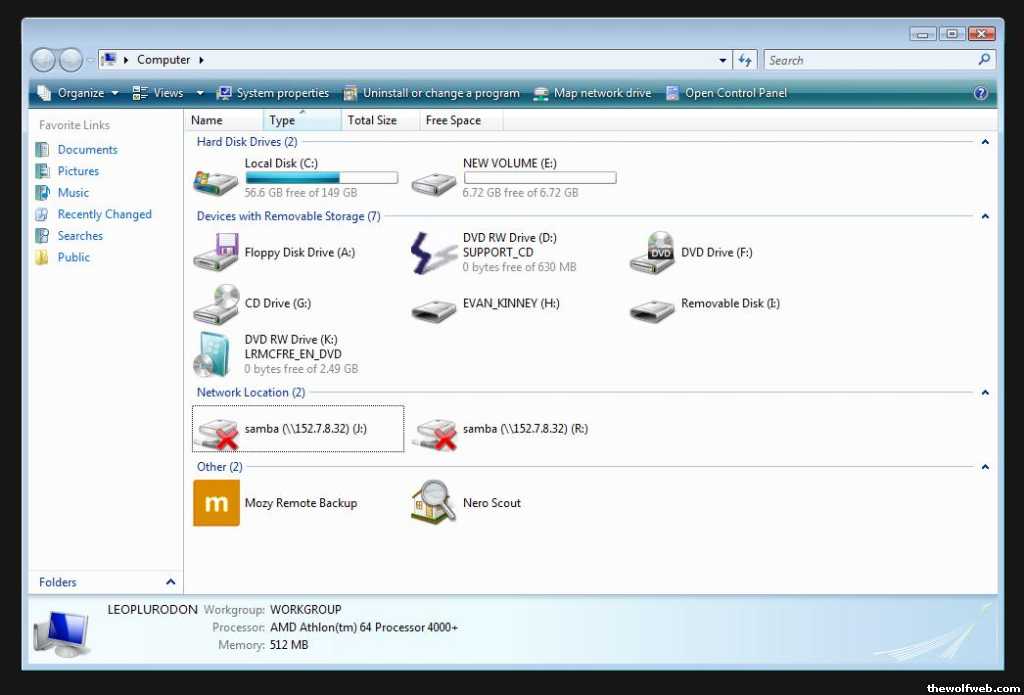
Task: Open the Mozy Remote Backup icon
Action: 216,503
